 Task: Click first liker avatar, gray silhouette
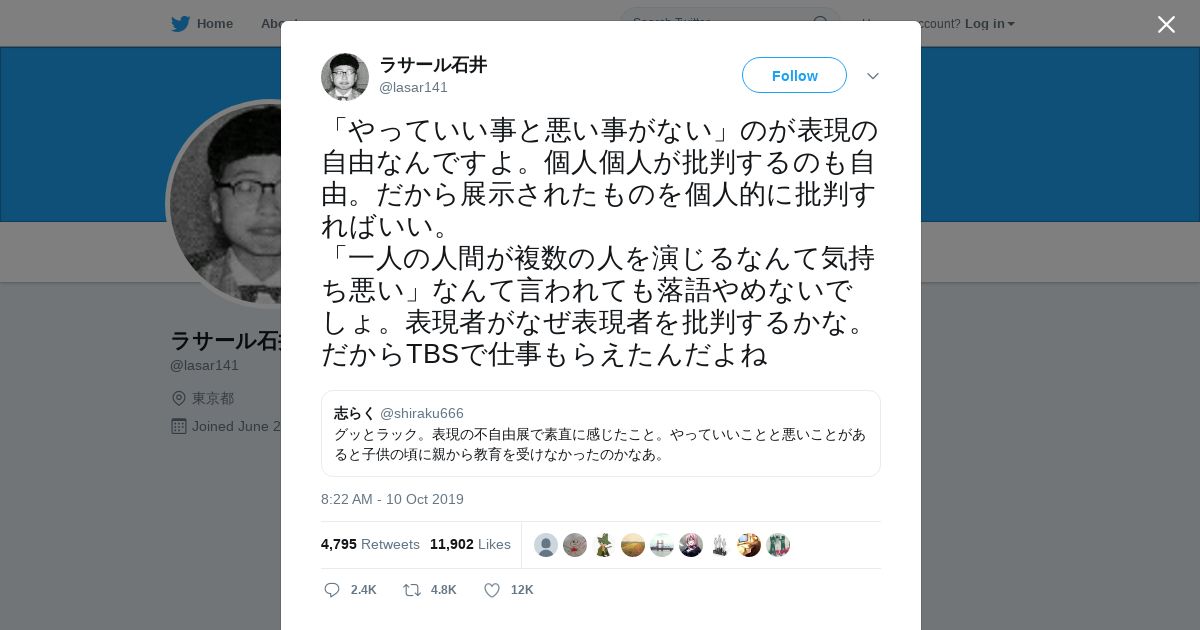click(x=545, y=545)
